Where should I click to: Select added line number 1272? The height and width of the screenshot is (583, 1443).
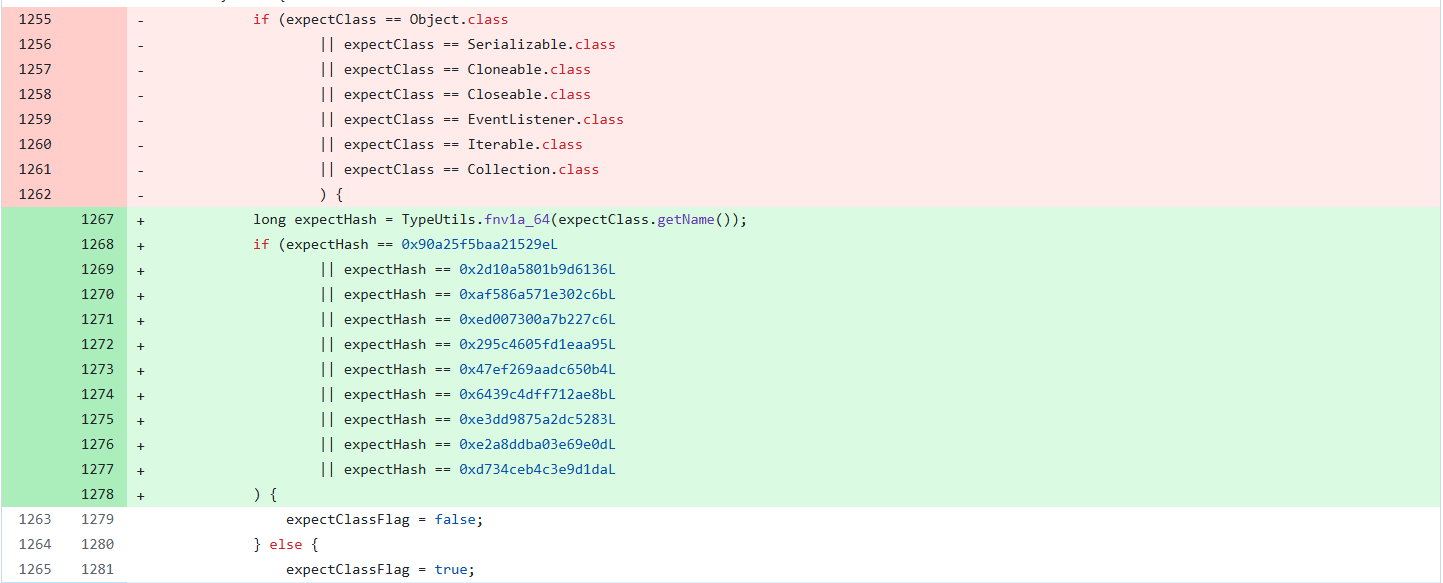tap(98, 344)
